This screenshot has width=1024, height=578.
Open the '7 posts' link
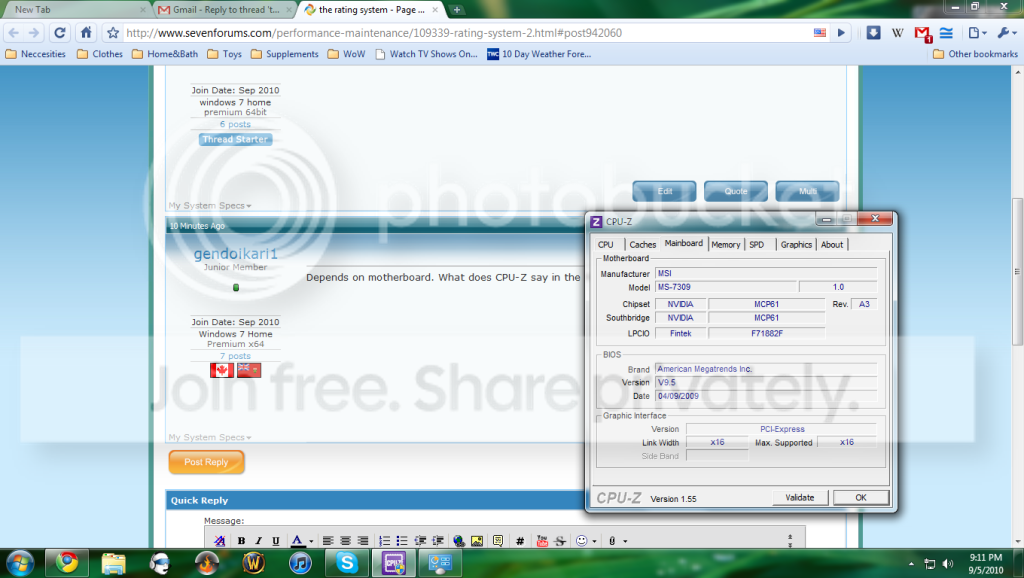[x=235, y=356]
